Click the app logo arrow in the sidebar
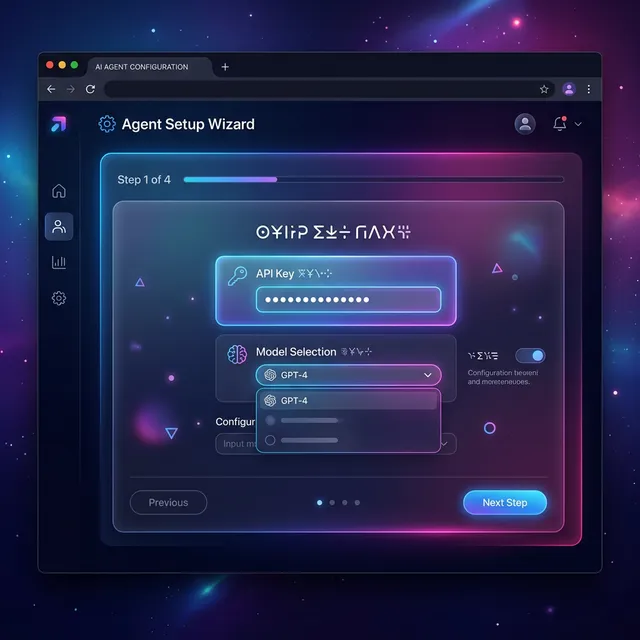 coord(59,124)
